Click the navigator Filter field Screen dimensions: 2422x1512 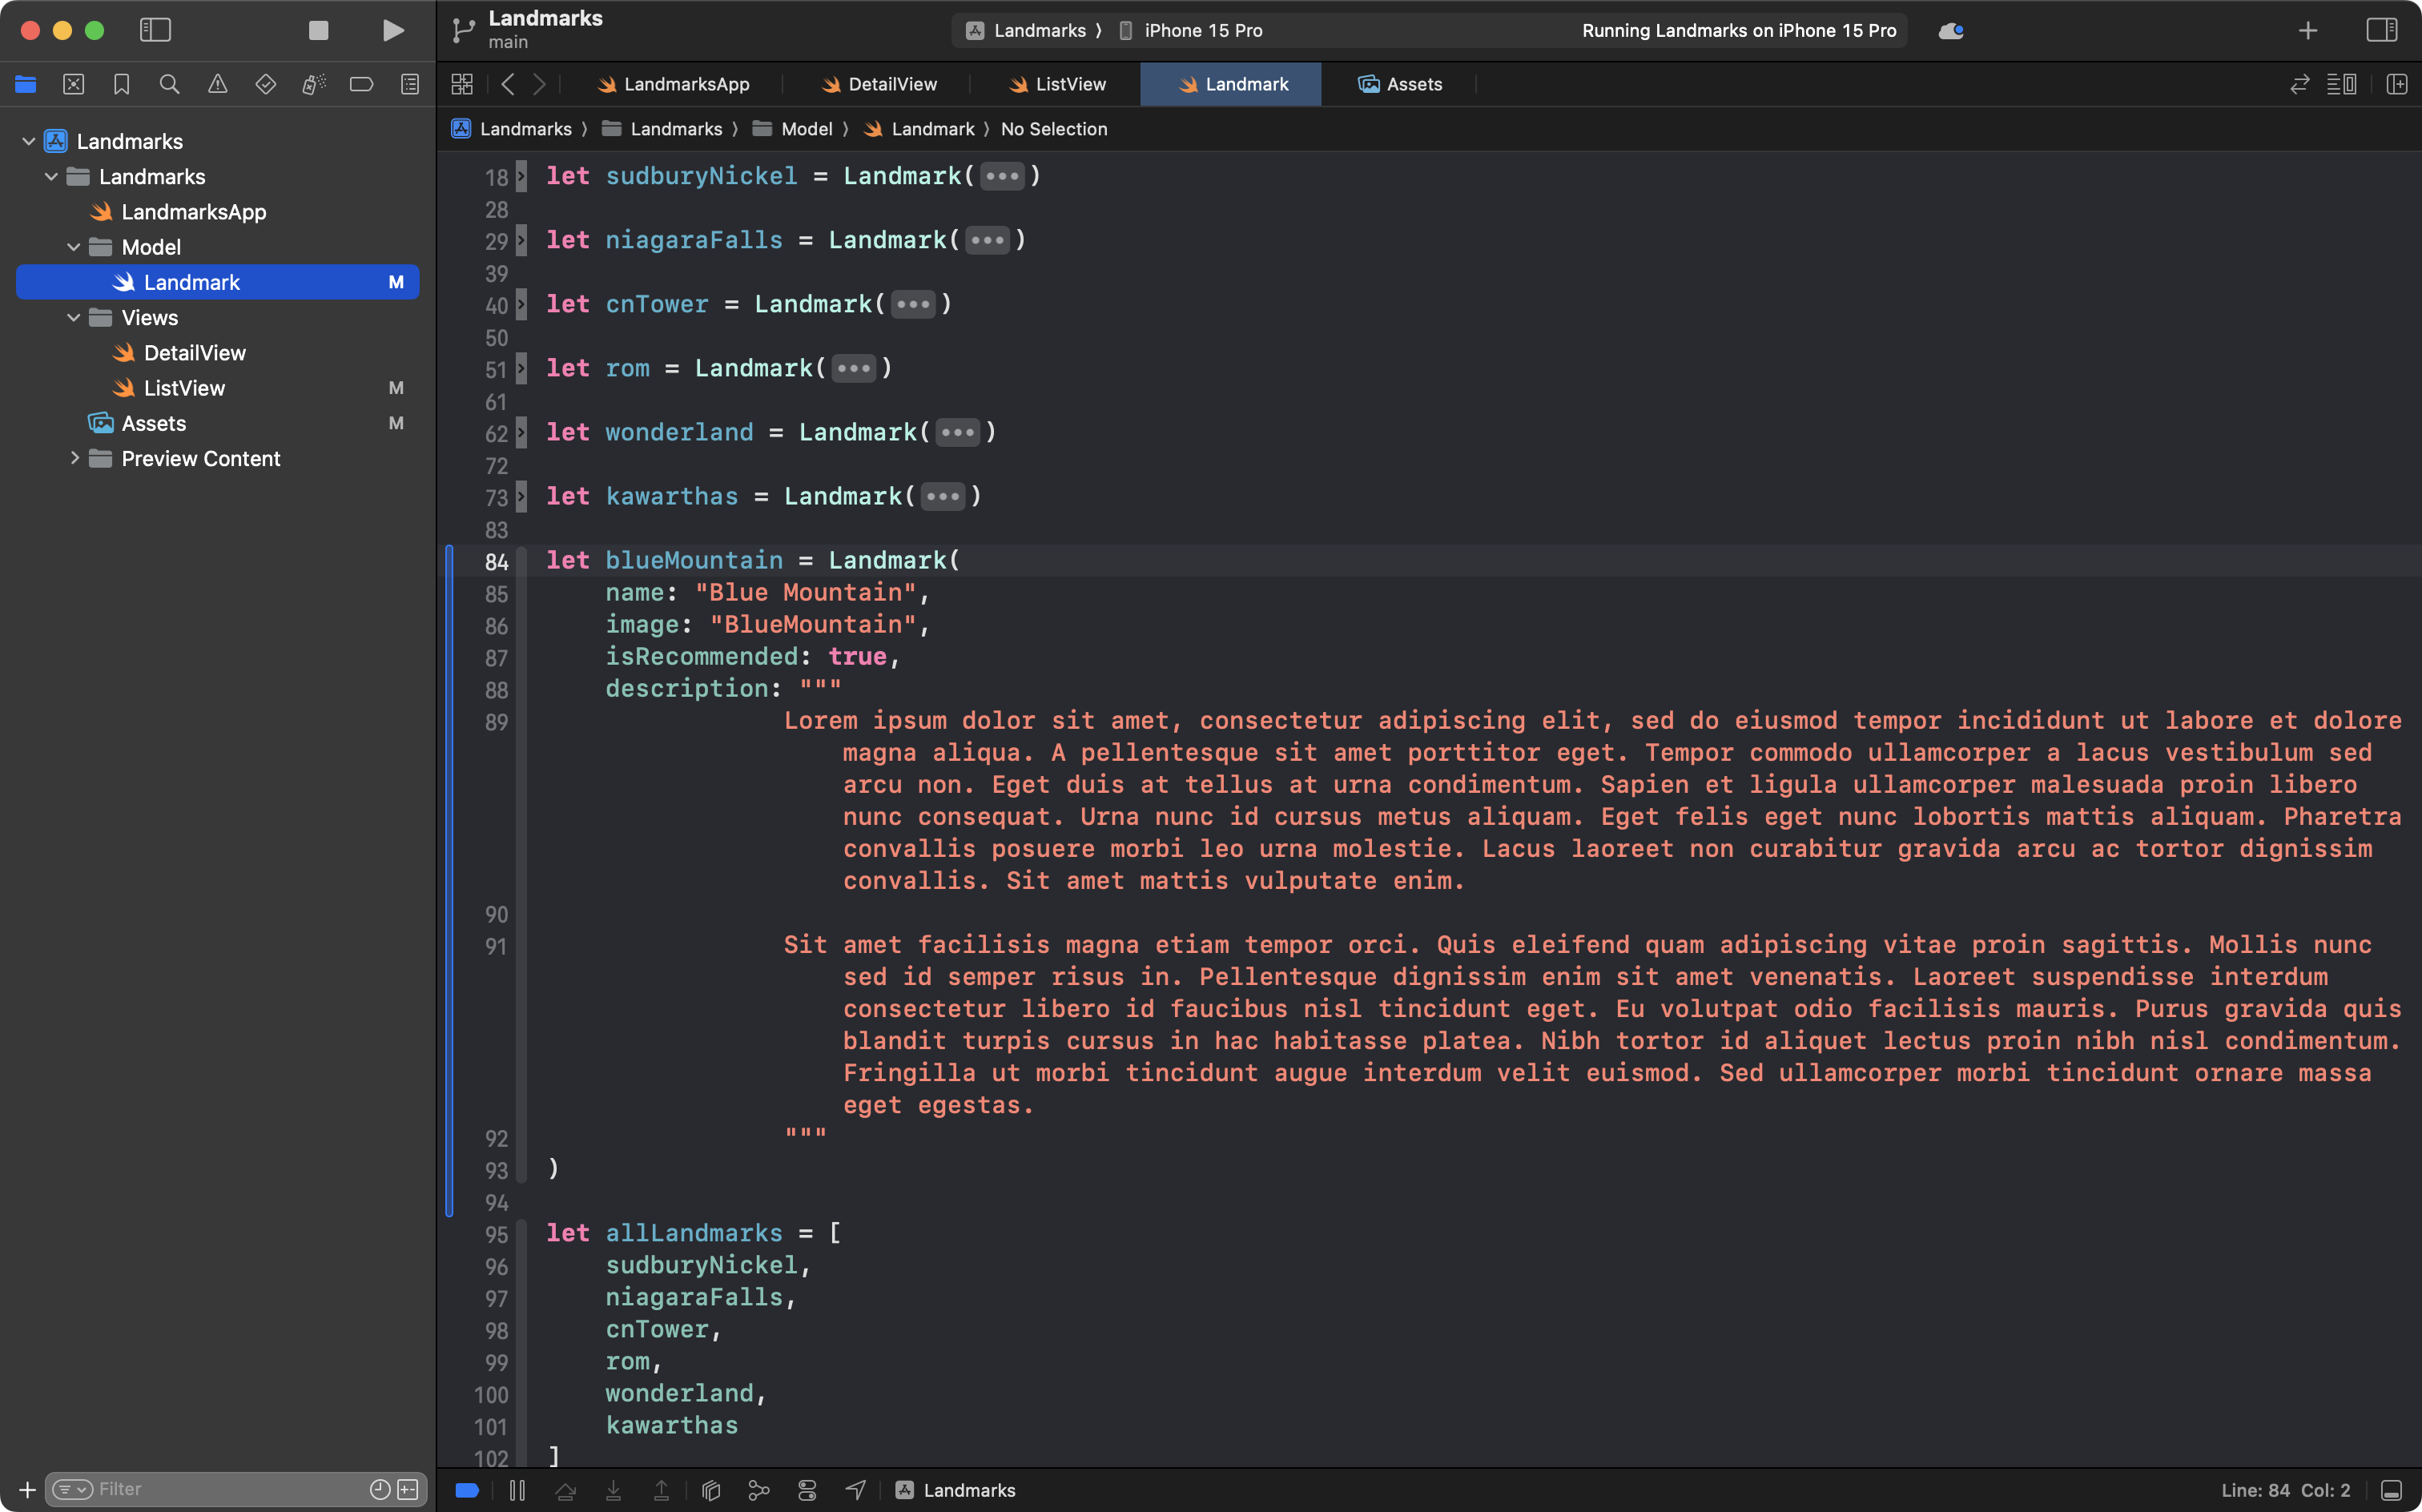point(200,1488)
